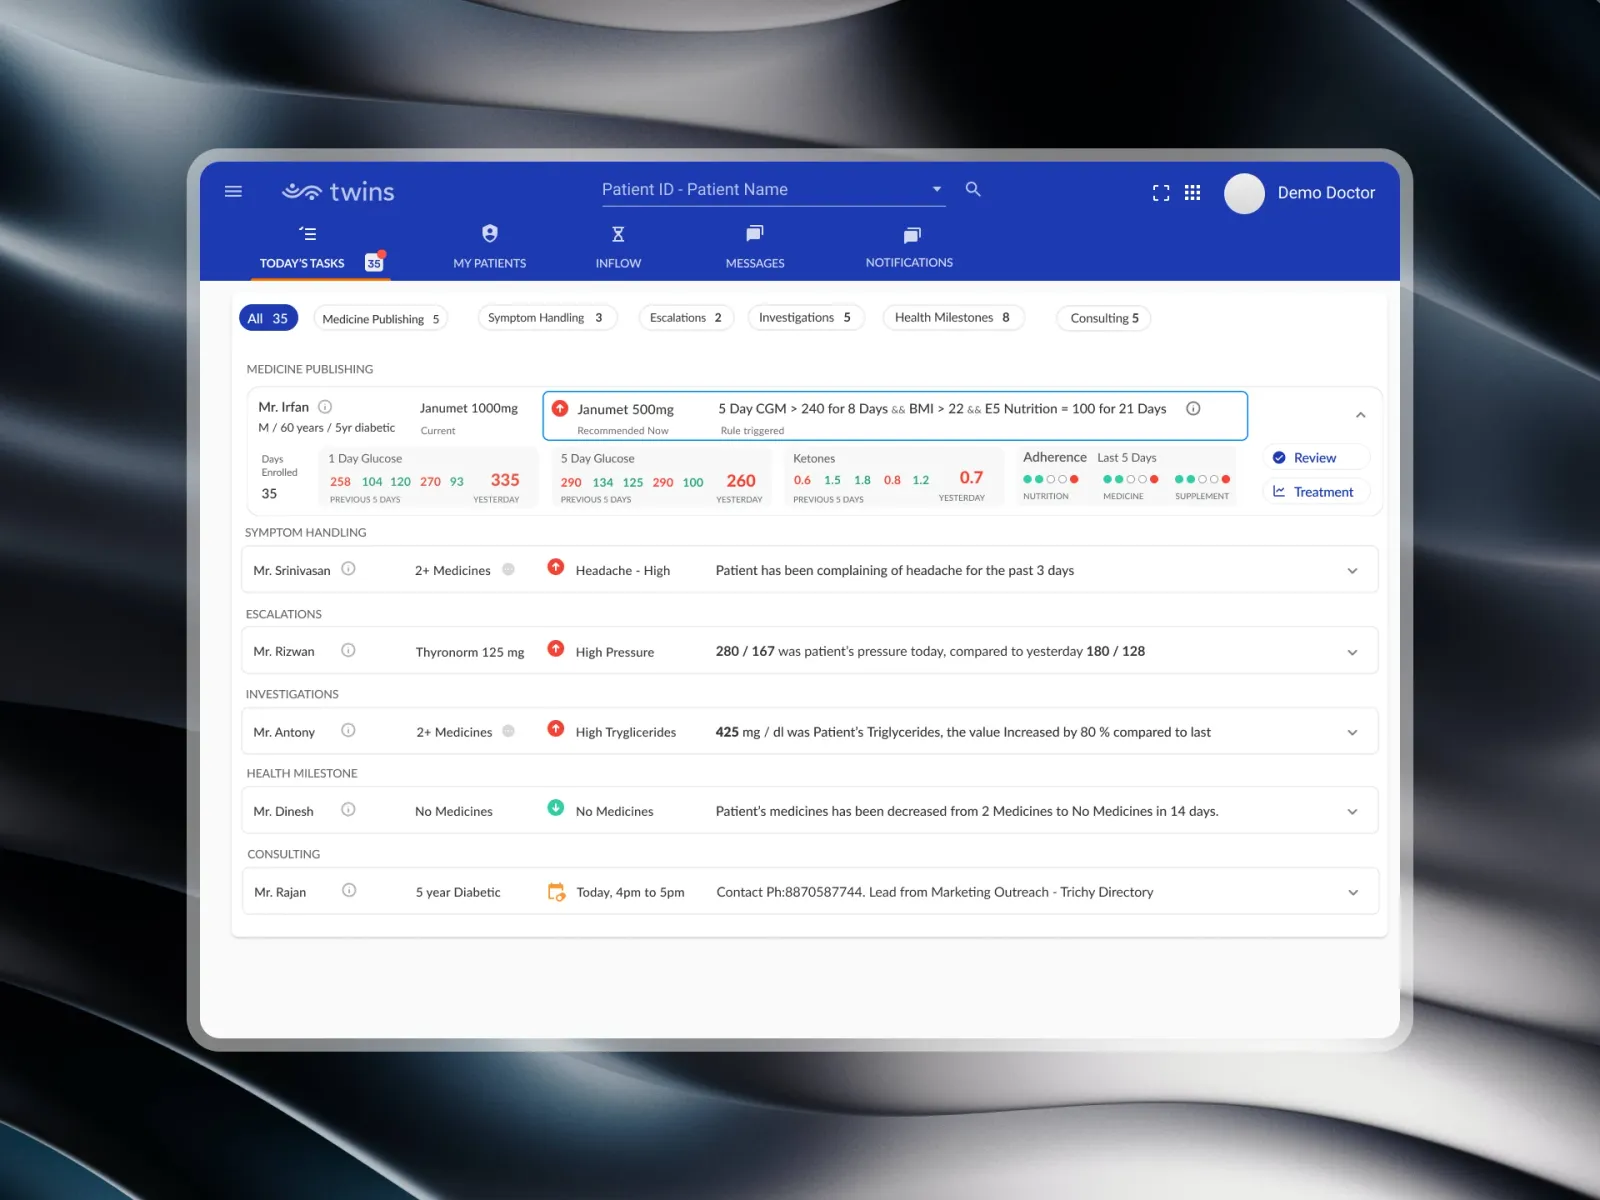
Task: Open the My Patients tab
Action: click(x=489, y=248)
